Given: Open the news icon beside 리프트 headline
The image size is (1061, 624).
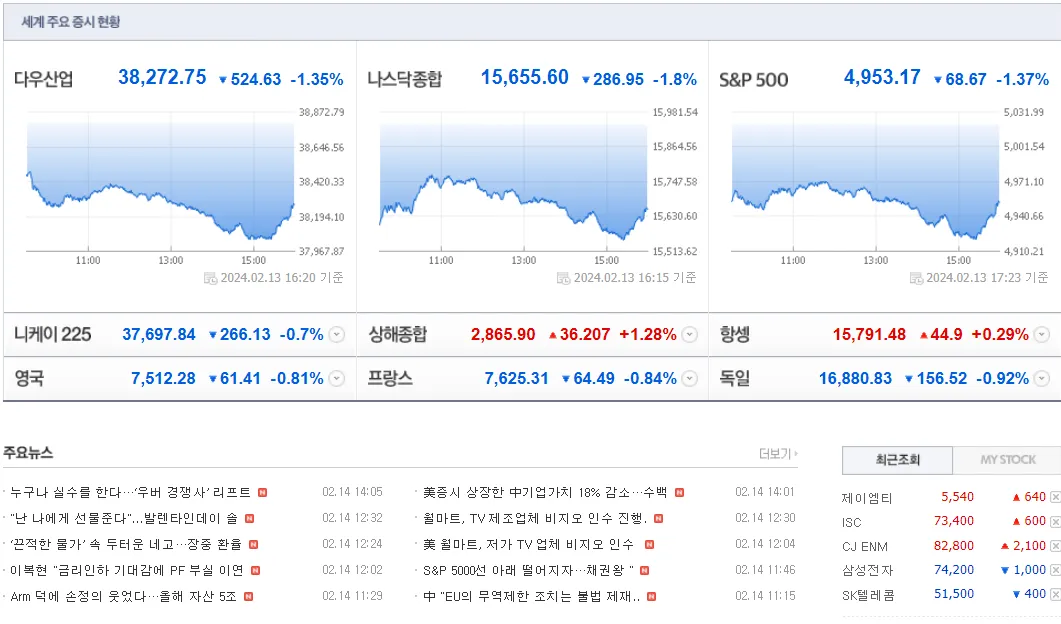Looking at the screenshot, I should [x=263, y=493].
